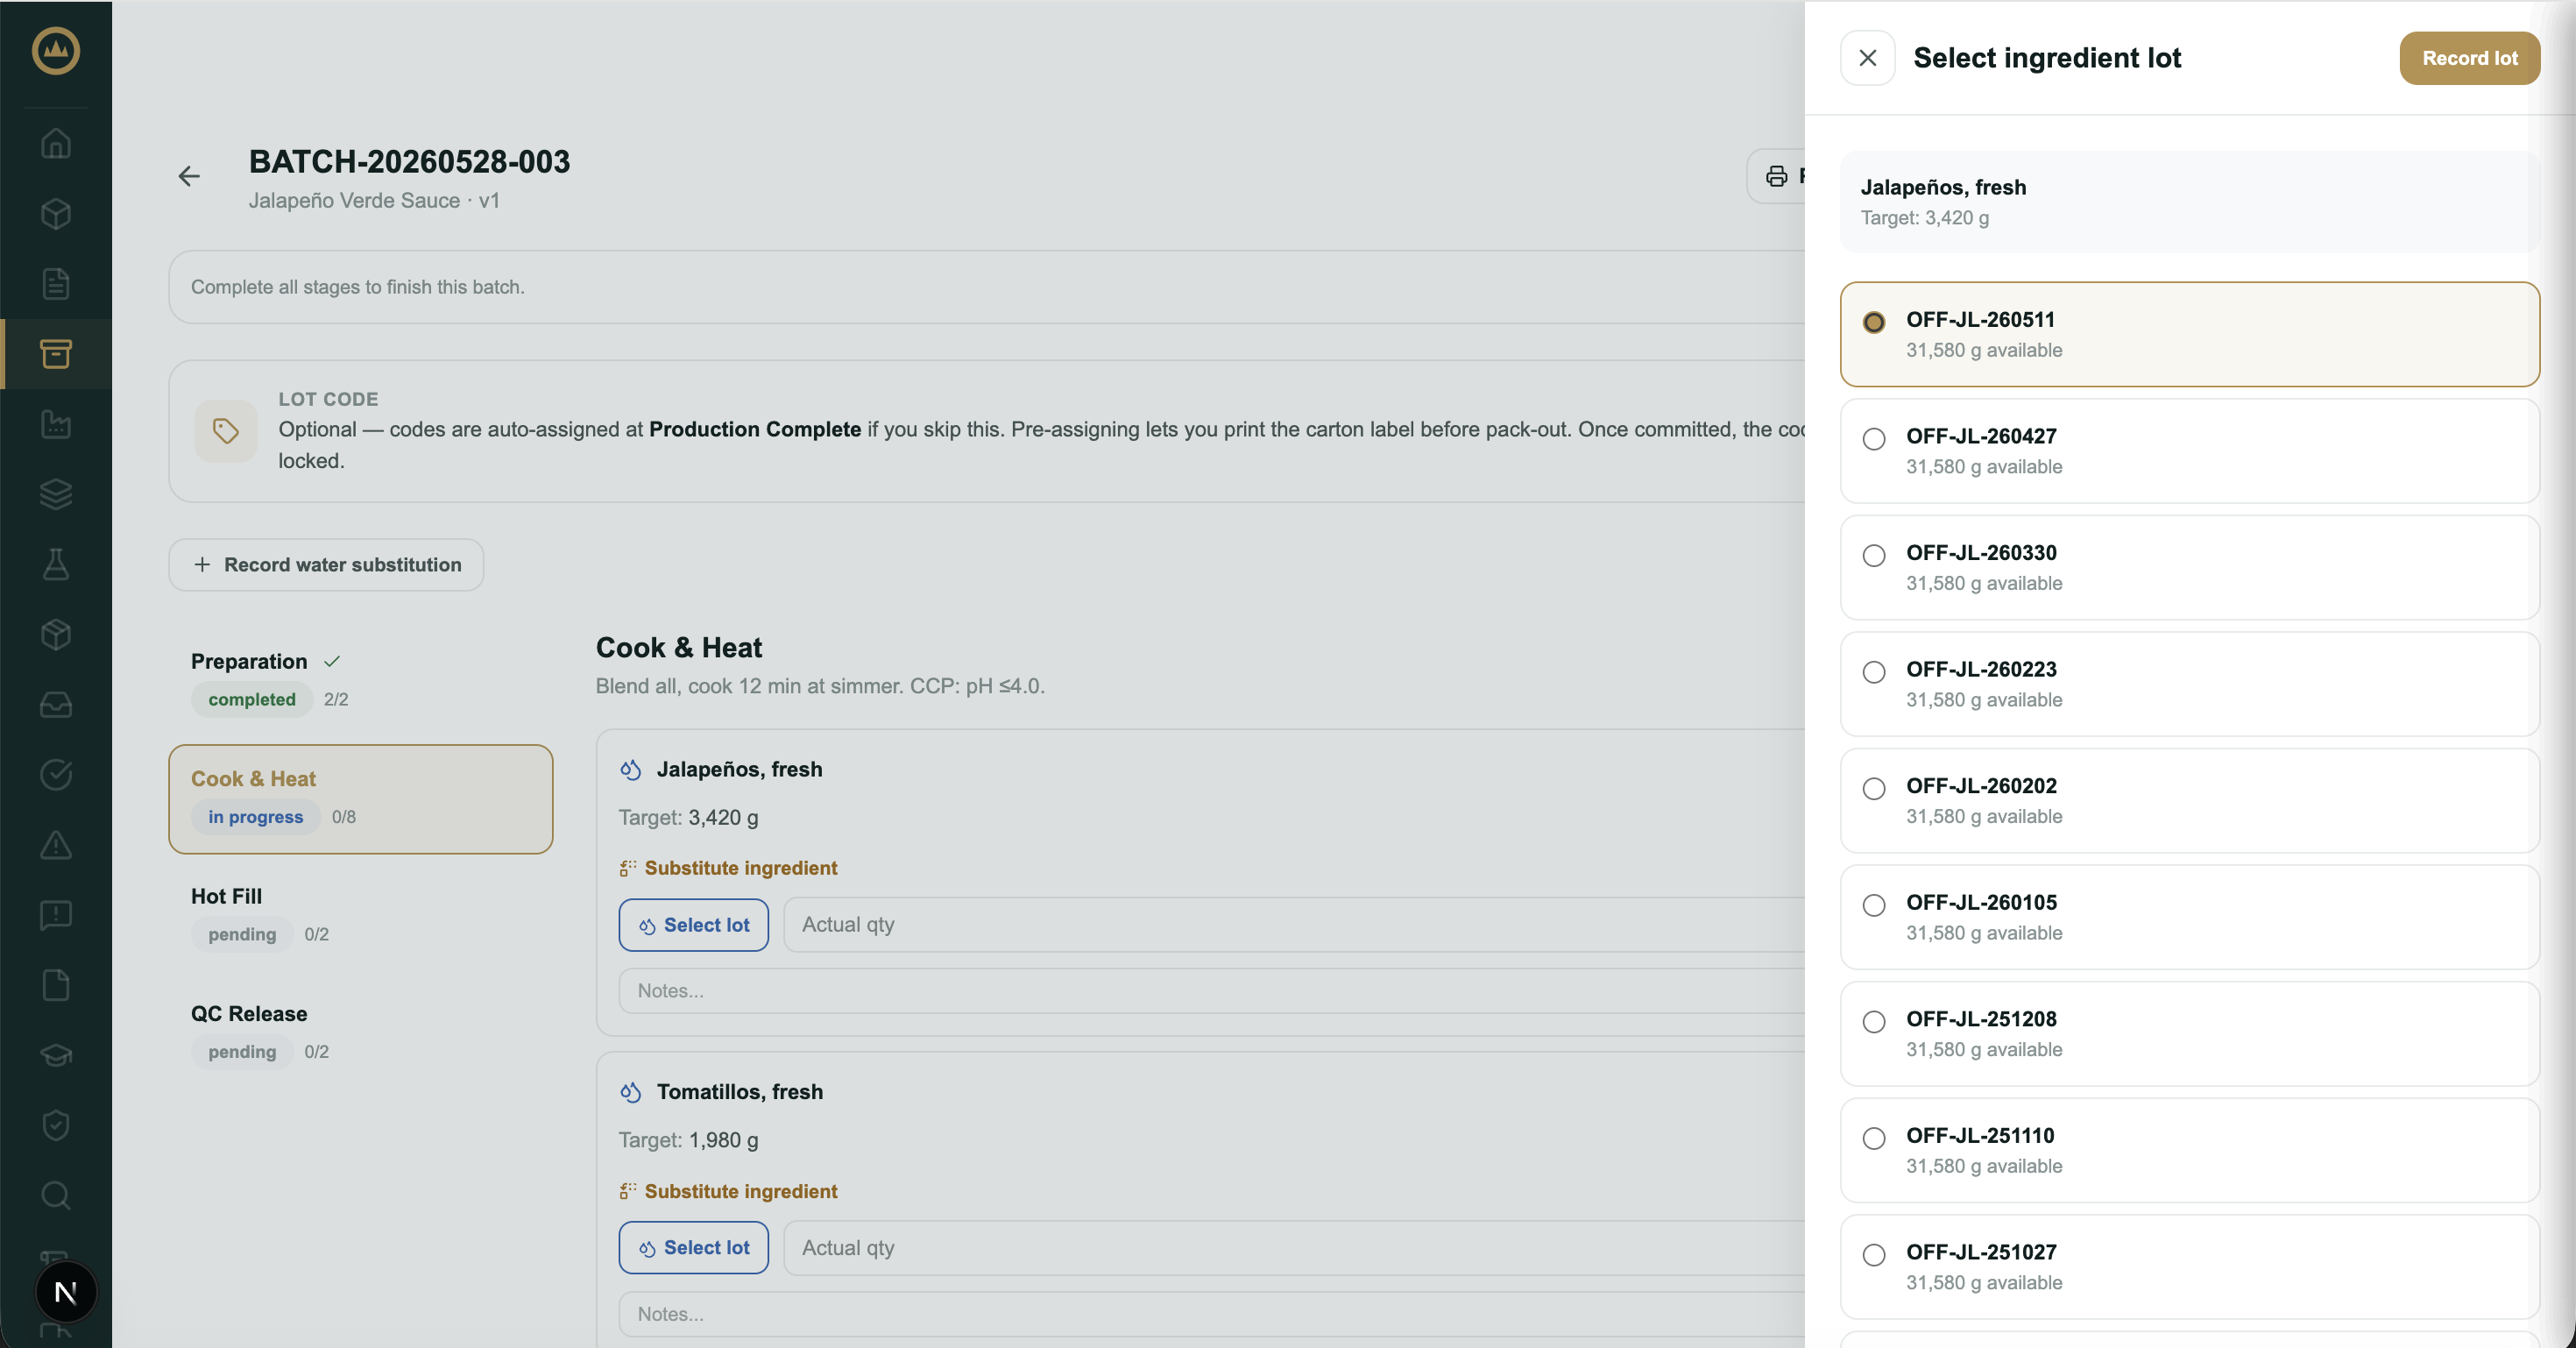The image size is (2576, 1348).
Task: Select lot OFF-JL-251208 radio button
Action: tap(1874, 1021)
